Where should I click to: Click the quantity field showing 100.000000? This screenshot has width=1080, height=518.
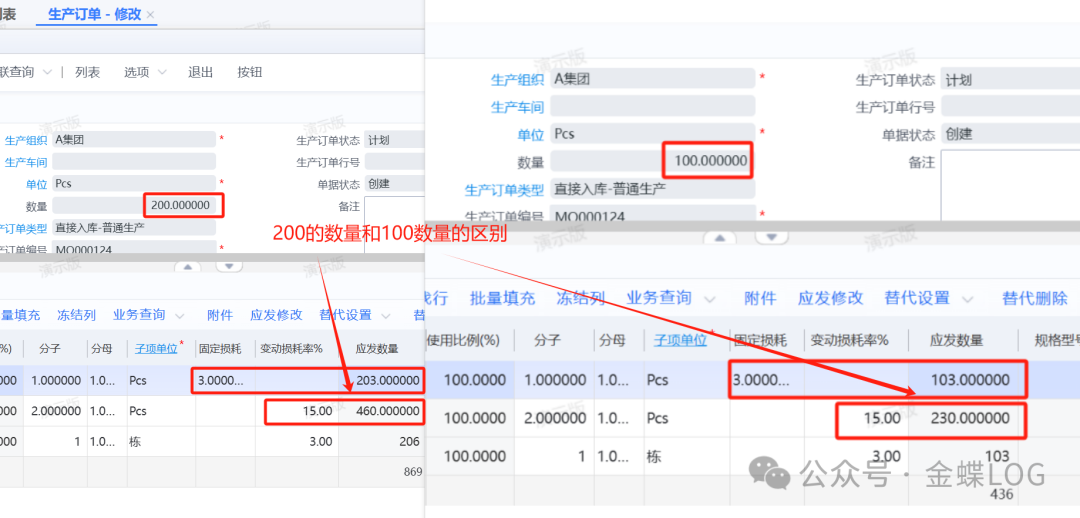point(708,161)
